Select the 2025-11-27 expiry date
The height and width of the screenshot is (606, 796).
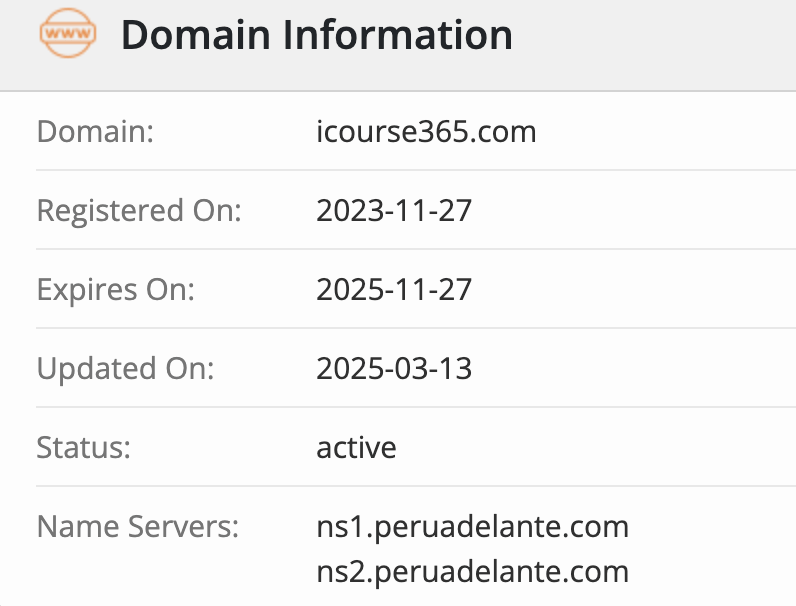(x=394, y=290)
